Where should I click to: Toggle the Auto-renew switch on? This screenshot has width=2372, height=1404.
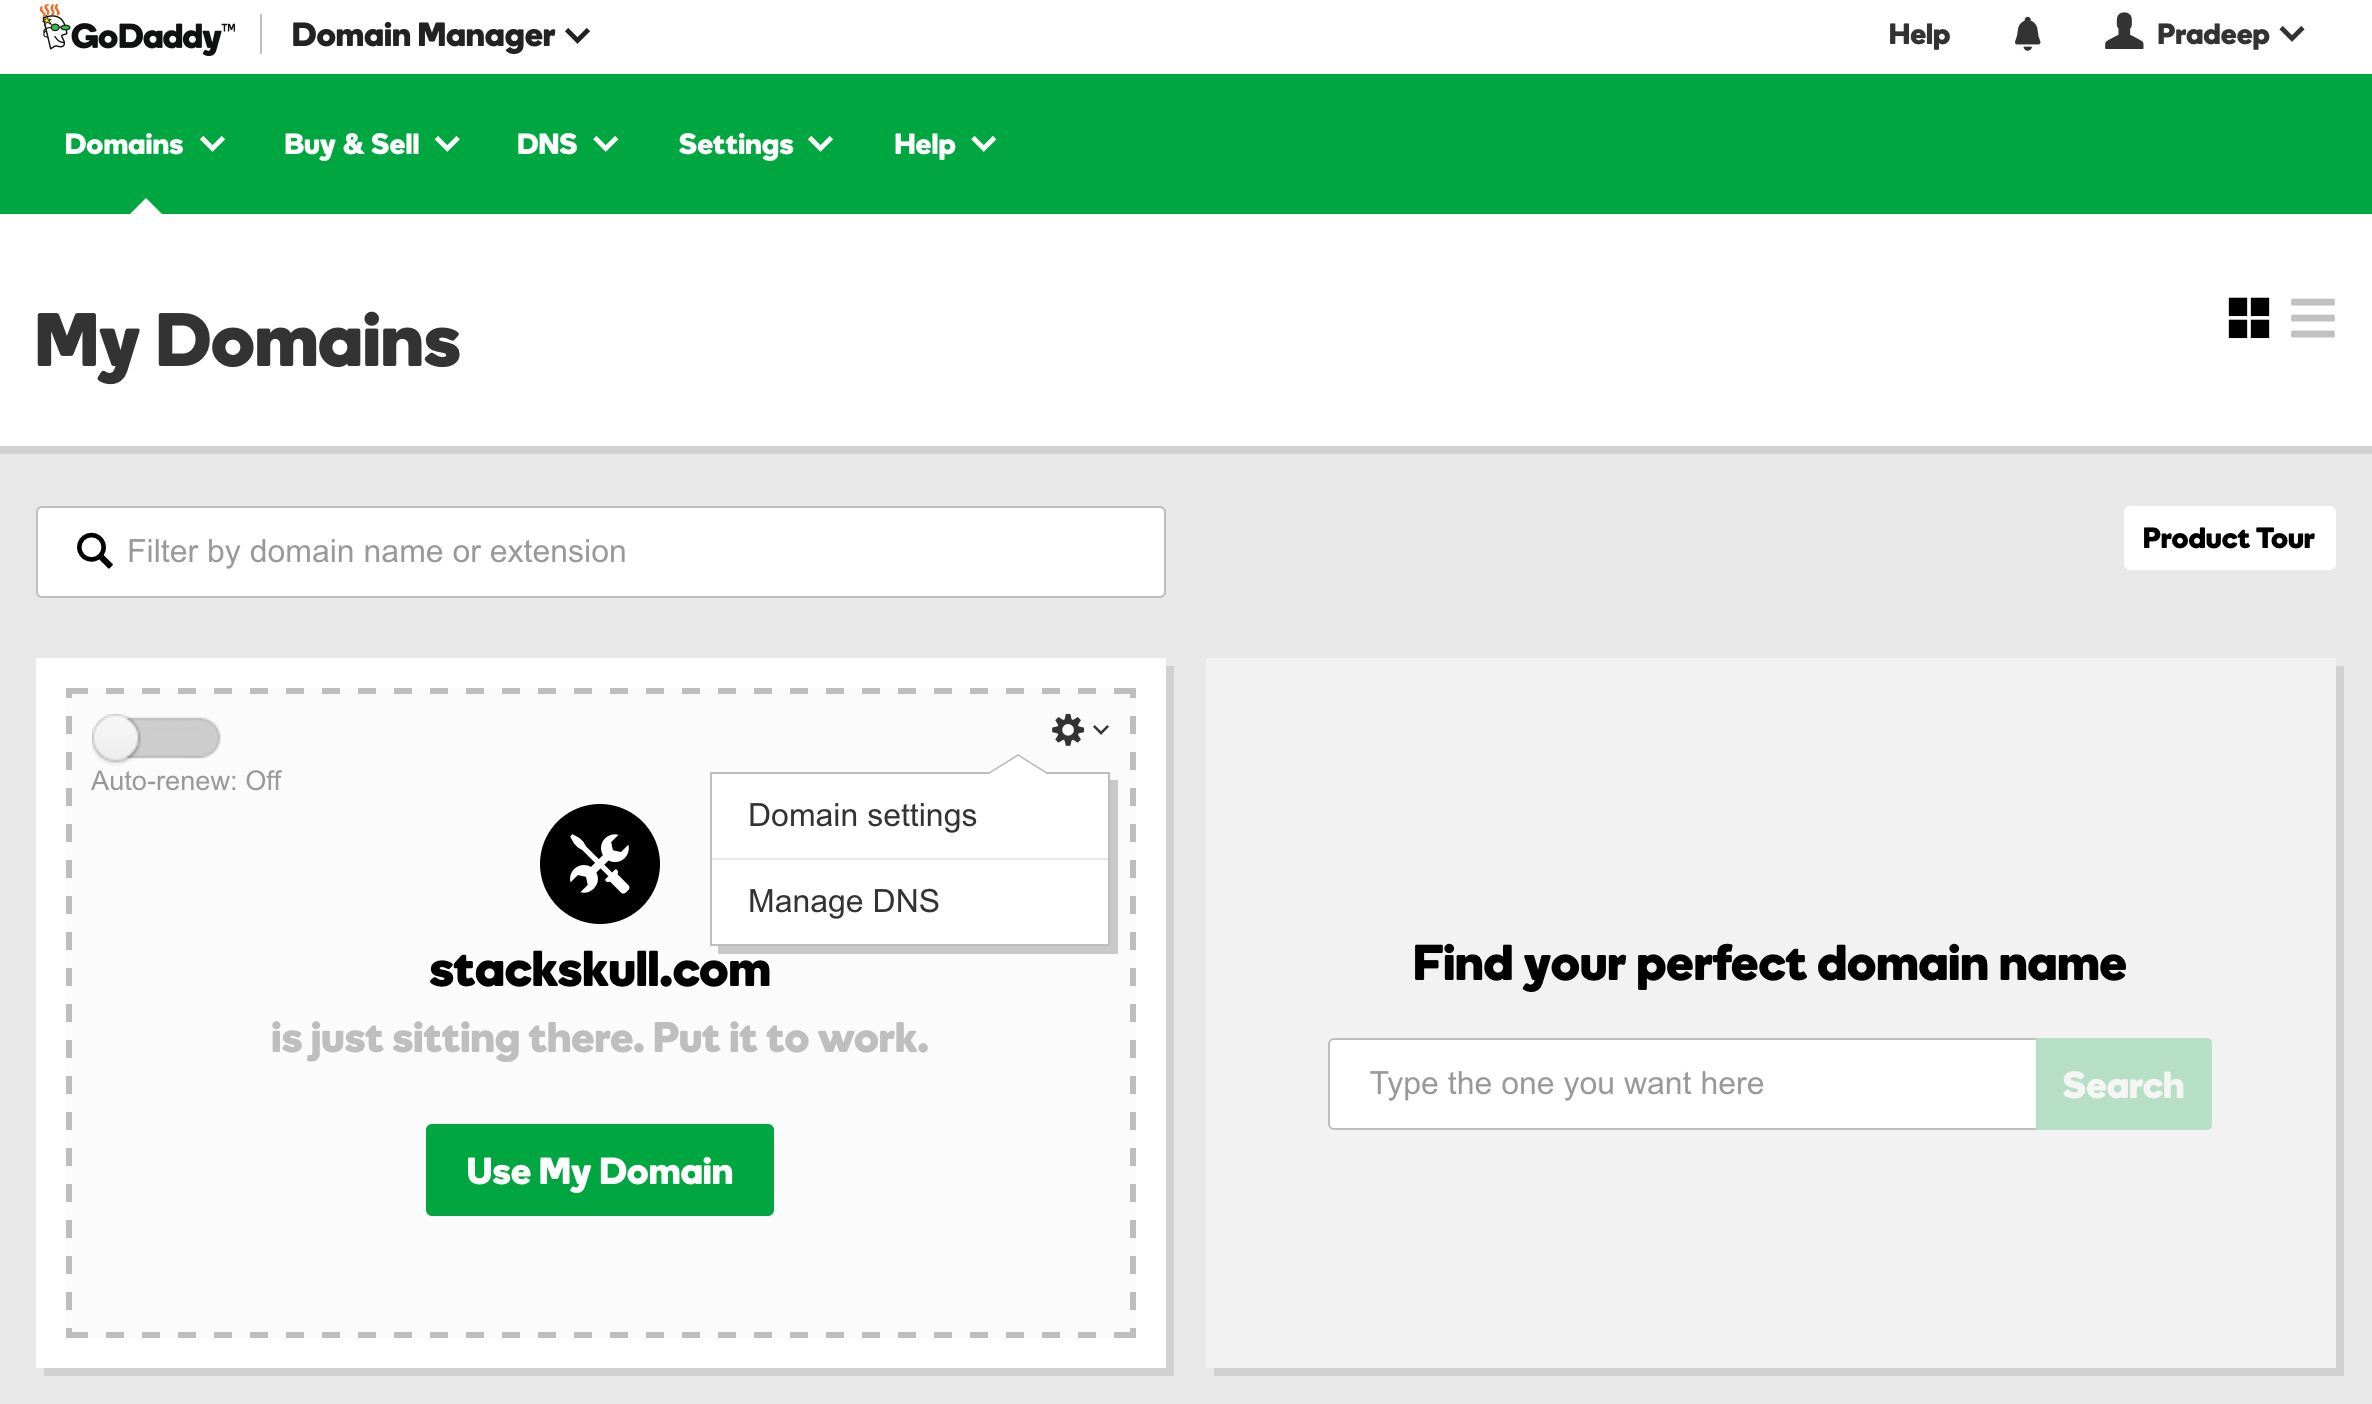click(x=156, y=738)
